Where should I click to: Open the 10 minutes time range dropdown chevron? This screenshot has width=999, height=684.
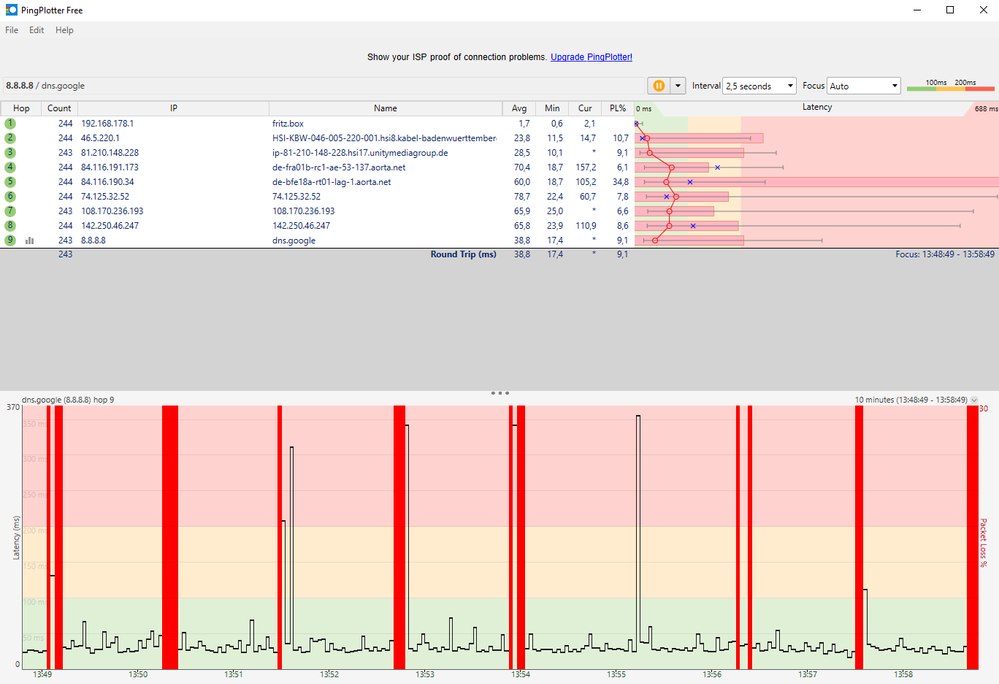coord(974,400)
